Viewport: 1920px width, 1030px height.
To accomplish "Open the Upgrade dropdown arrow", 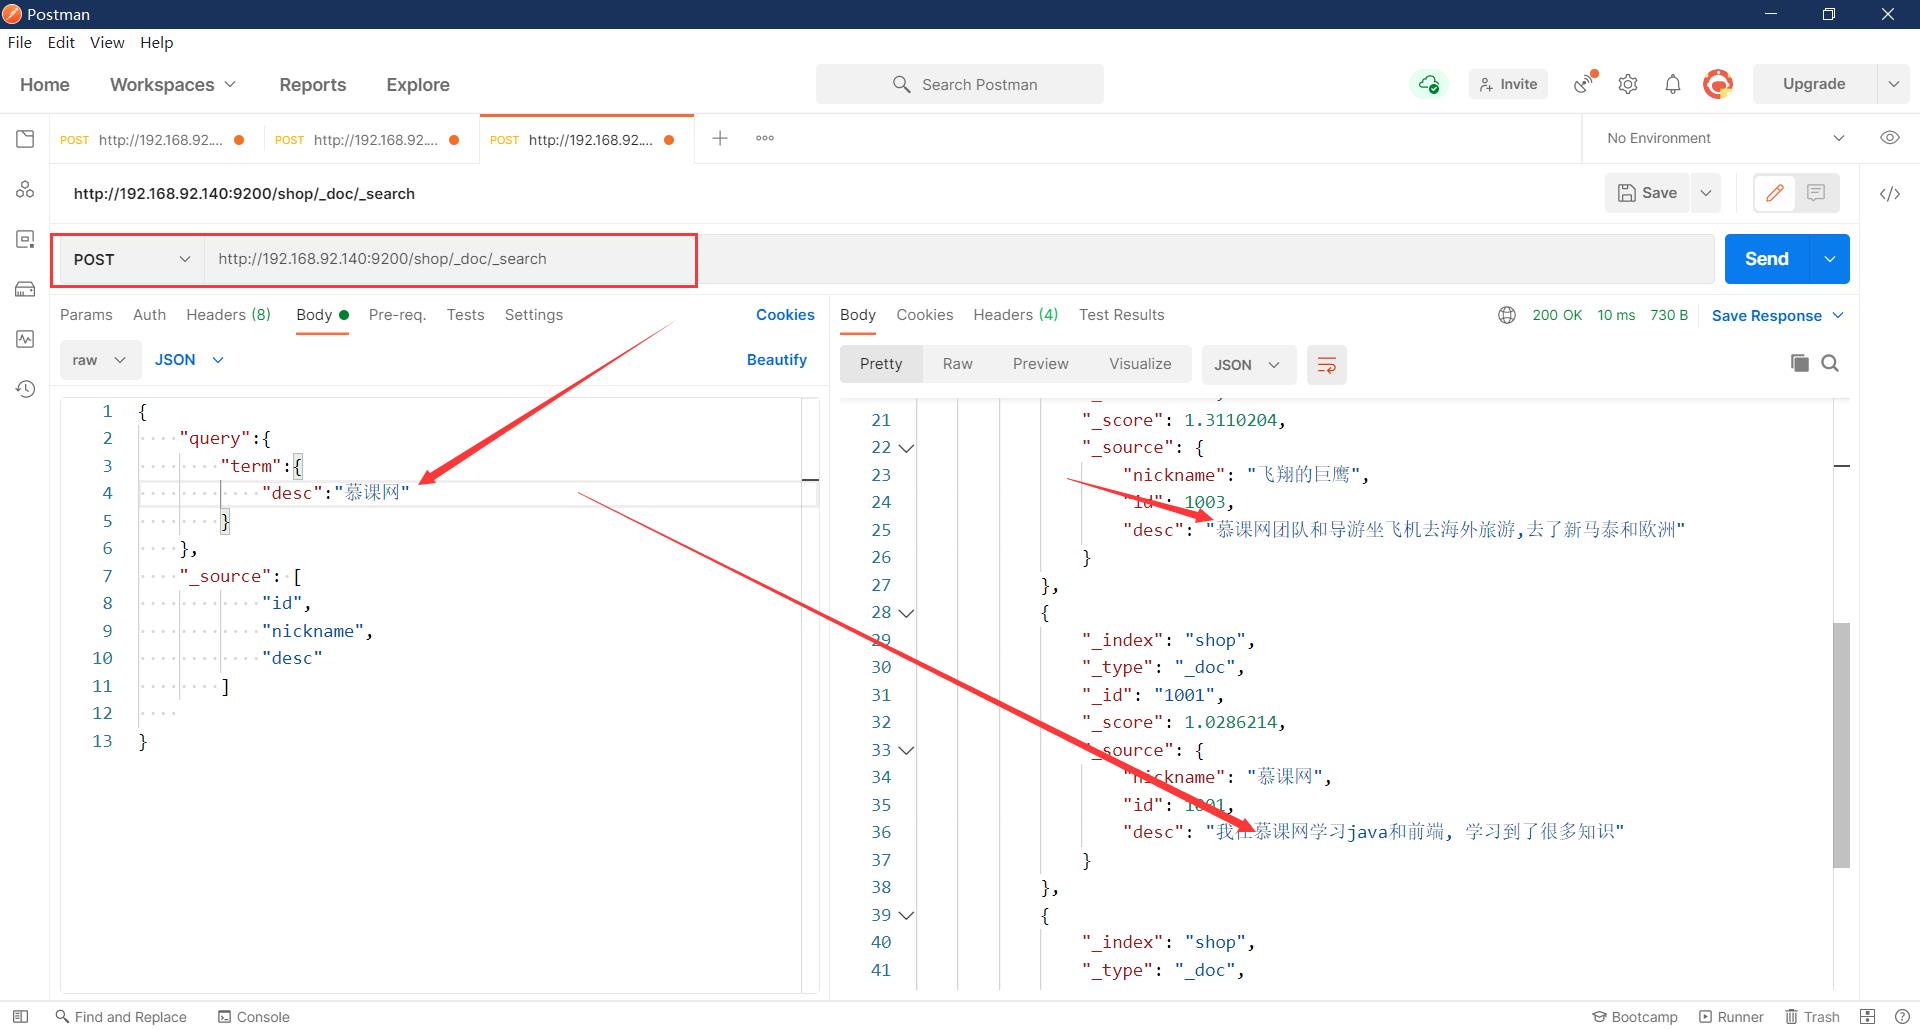I will (1893, 84).
